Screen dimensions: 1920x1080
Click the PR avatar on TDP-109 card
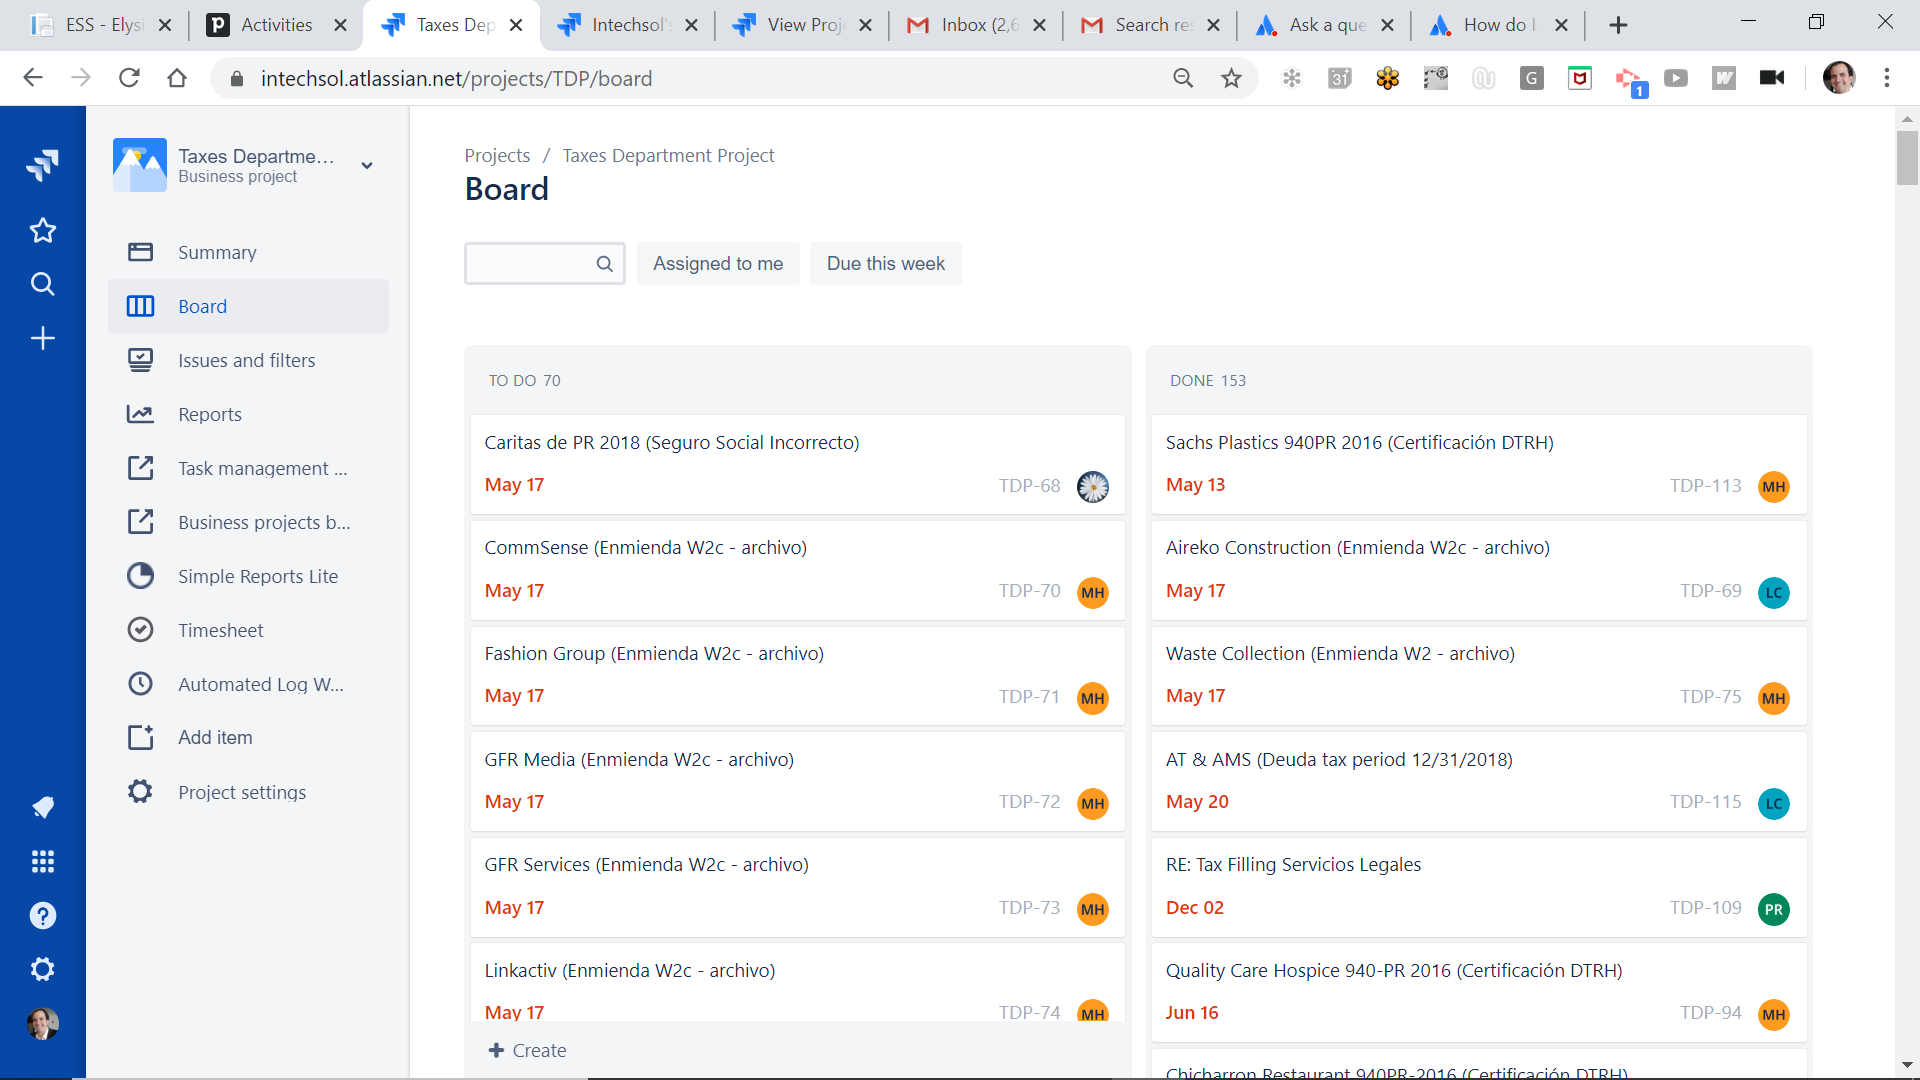point(1774,909)
